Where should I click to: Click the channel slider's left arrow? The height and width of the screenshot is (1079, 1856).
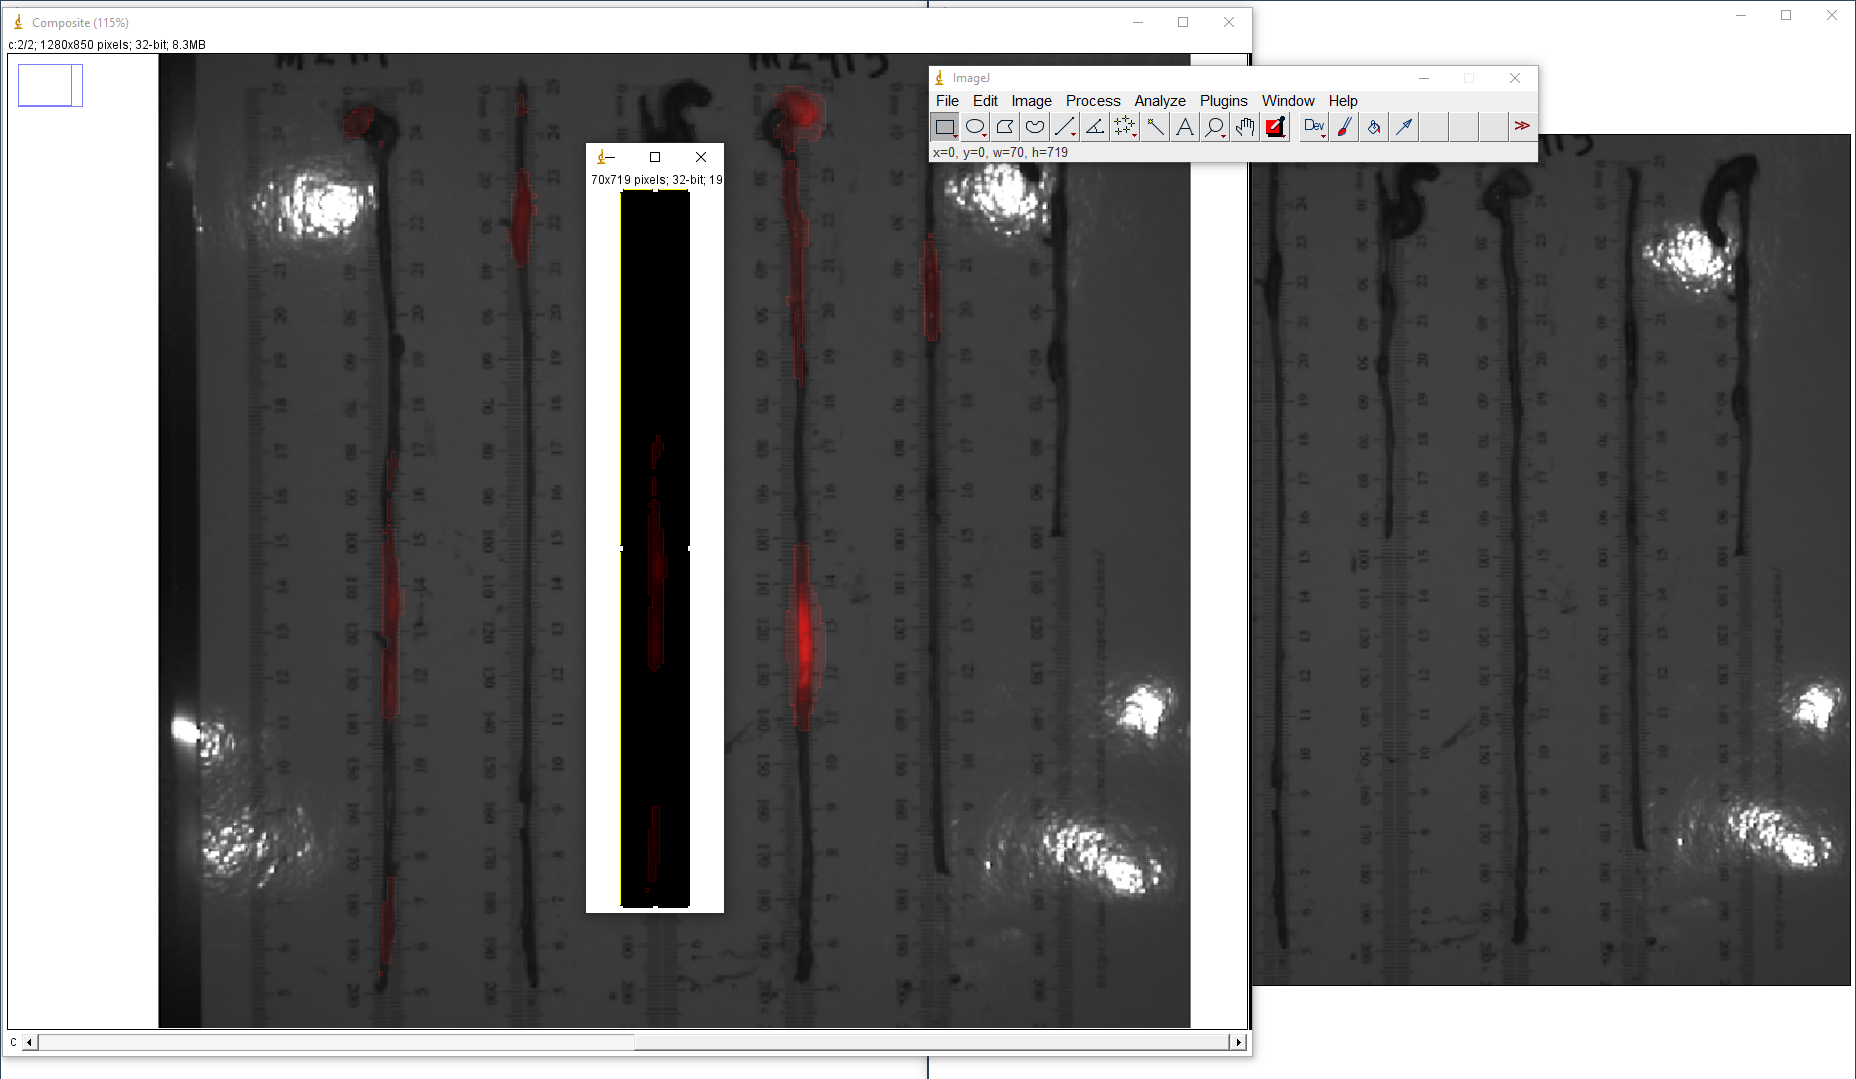30,1042
